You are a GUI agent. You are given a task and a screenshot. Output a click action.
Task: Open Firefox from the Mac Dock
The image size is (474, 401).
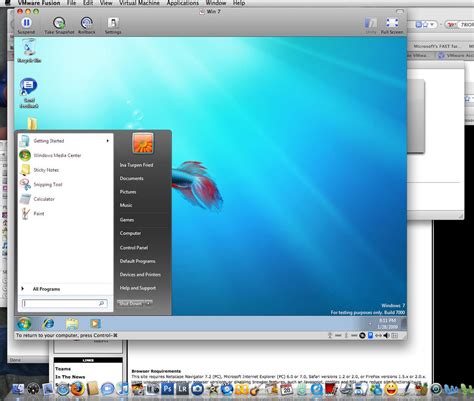point(77,389)
